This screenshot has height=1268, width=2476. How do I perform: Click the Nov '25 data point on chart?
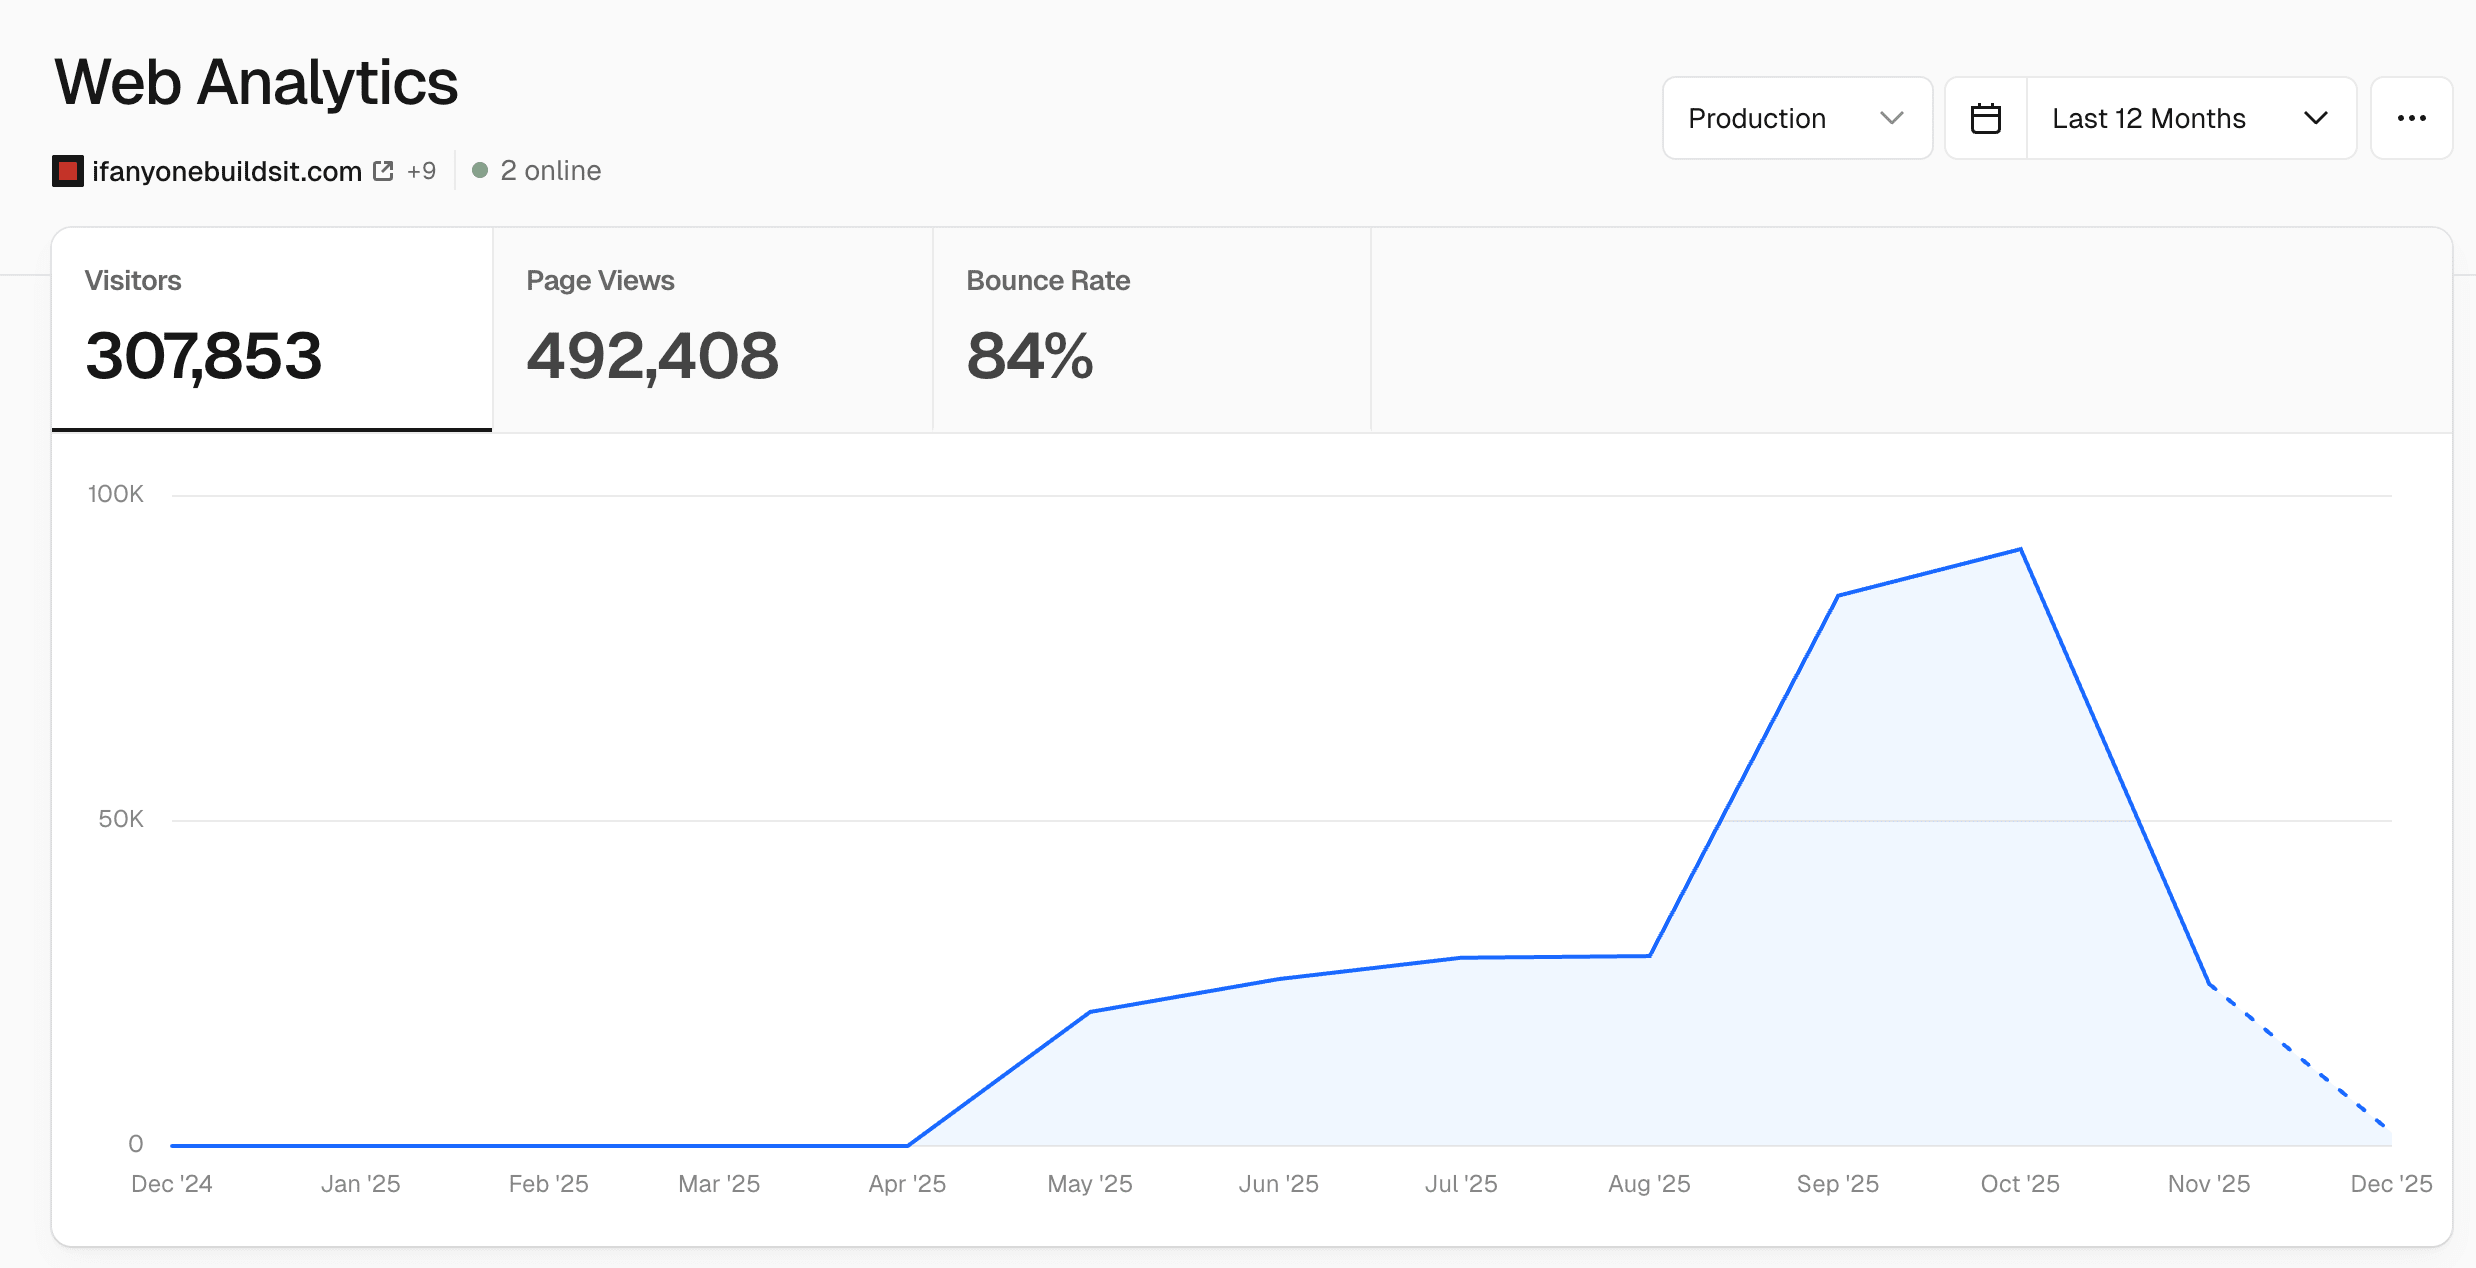[2209, 984]
